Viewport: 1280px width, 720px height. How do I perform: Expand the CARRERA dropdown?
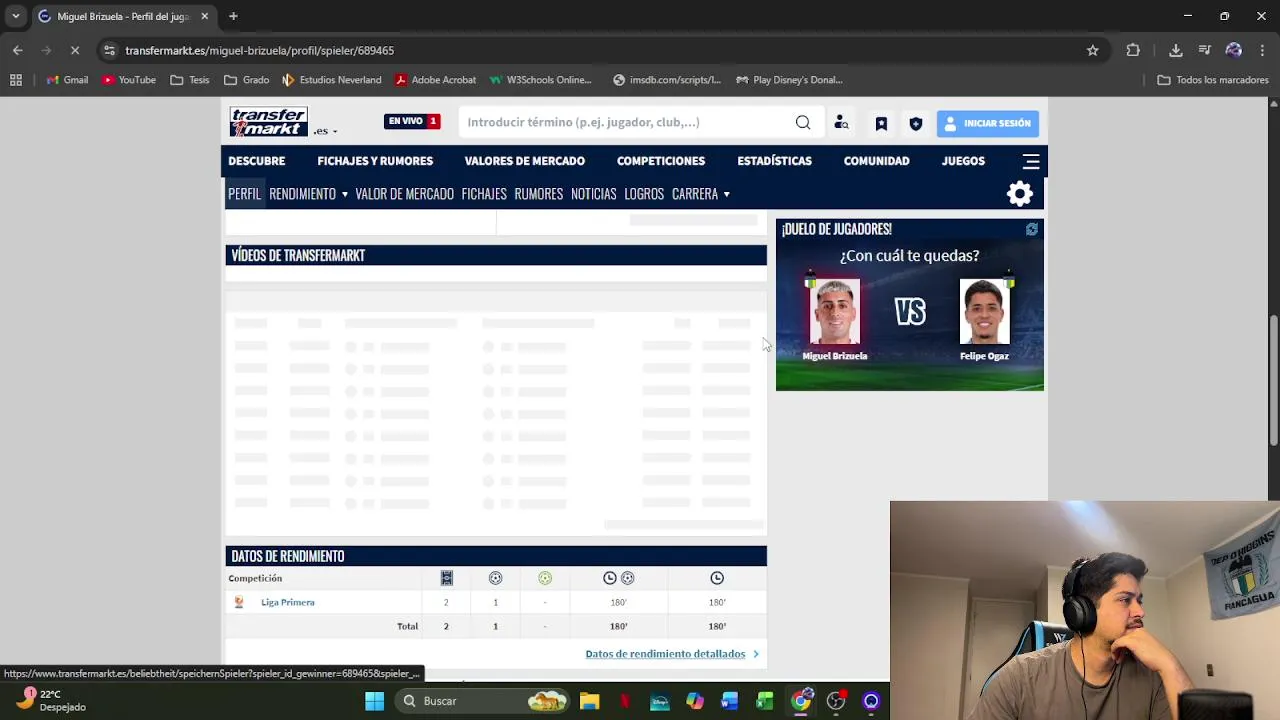tap(700, 194)
